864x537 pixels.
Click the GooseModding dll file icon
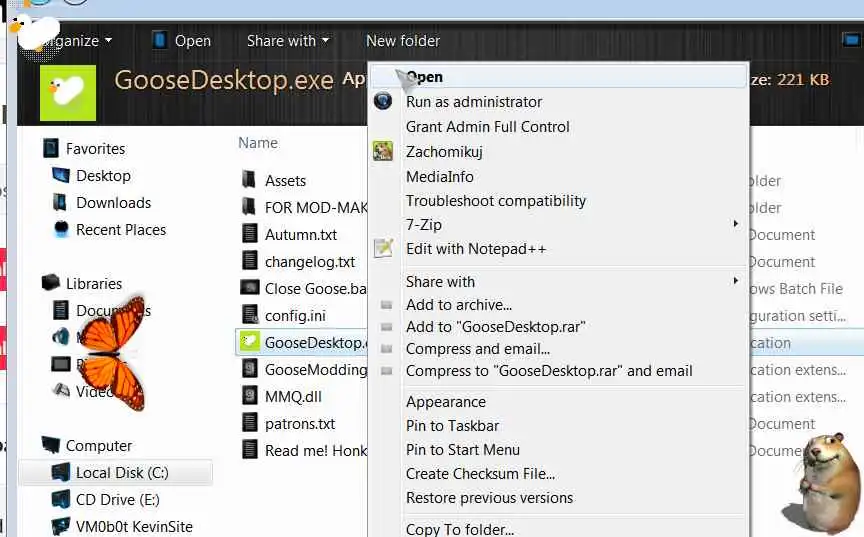tap(250, 368)
